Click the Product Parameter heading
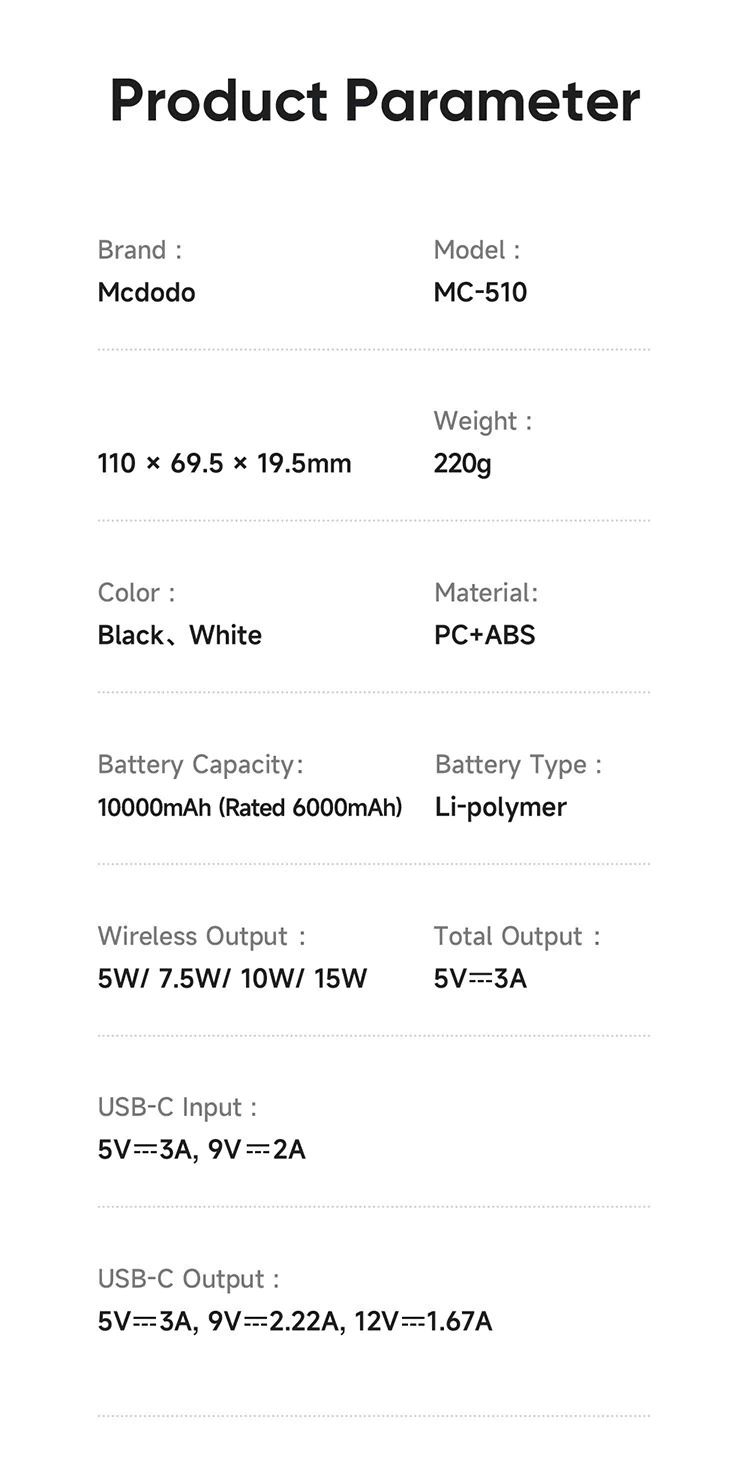Viewport: 750px width, 1475px height. pyautogui.click(x=374, y=101)
